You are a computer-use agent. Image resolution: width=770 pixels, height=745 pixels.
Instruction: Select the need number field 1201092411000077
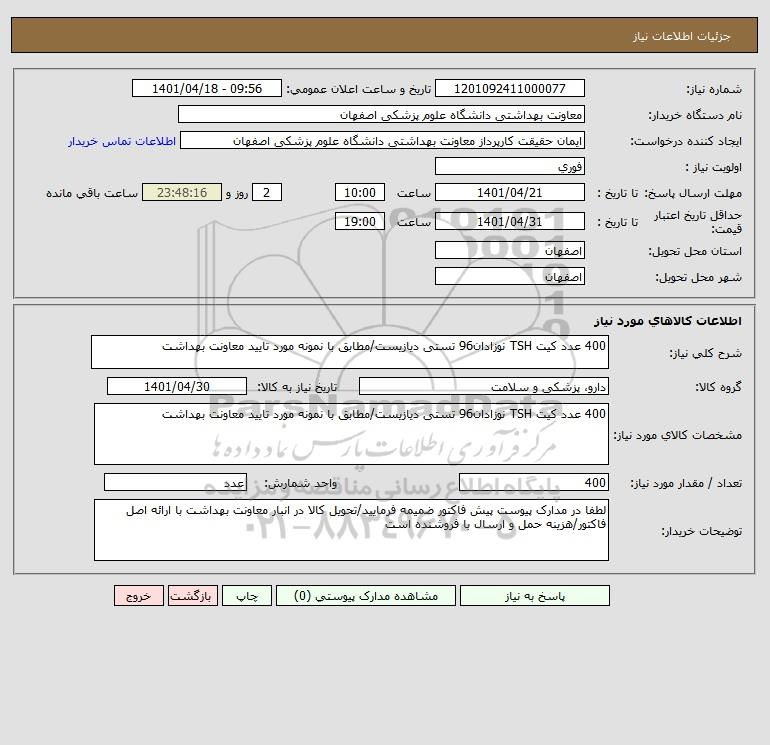point(510,88)
